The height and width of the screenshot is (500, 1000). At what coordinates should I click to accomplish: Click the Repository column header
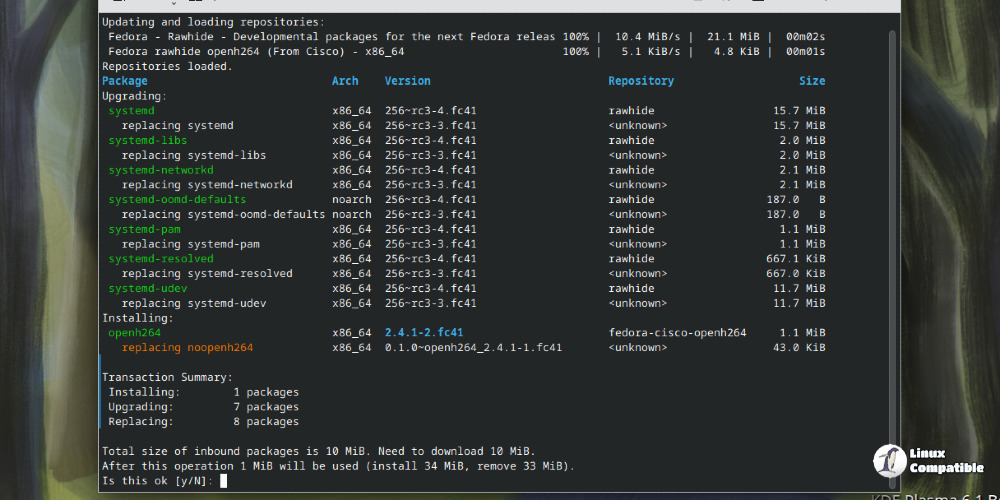point(641,81)
